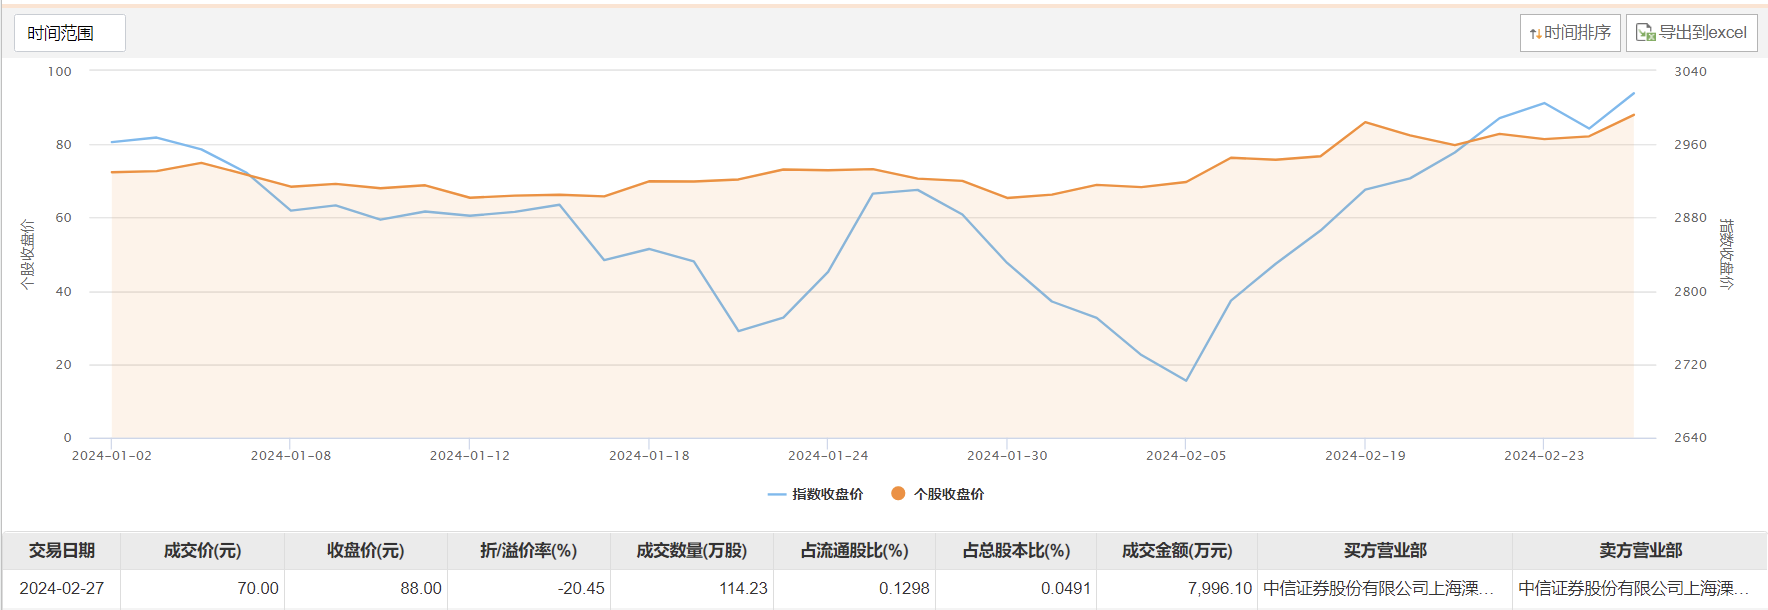Viewport: 1768px width, 610px height.
Task: Click the blue index line lowest point near 2024-02-05
Action: [x=1186, y=381]
